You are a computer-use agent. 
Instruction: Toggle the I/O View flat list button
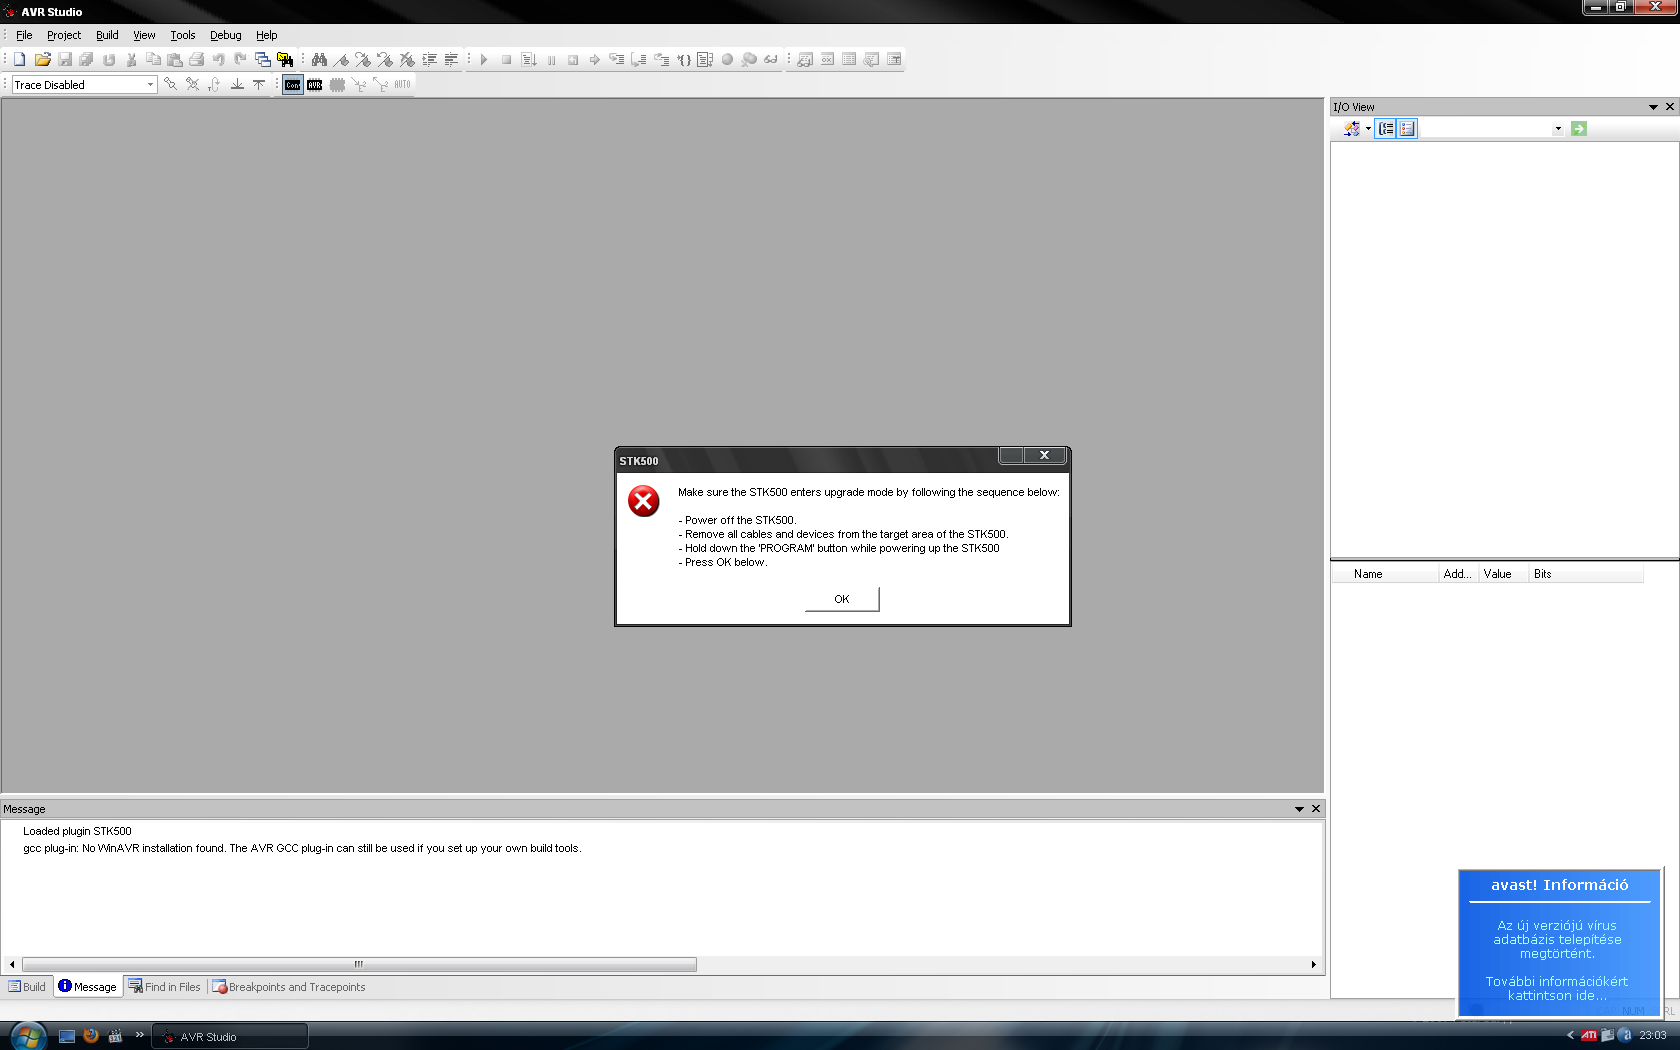click(1407, 129)
